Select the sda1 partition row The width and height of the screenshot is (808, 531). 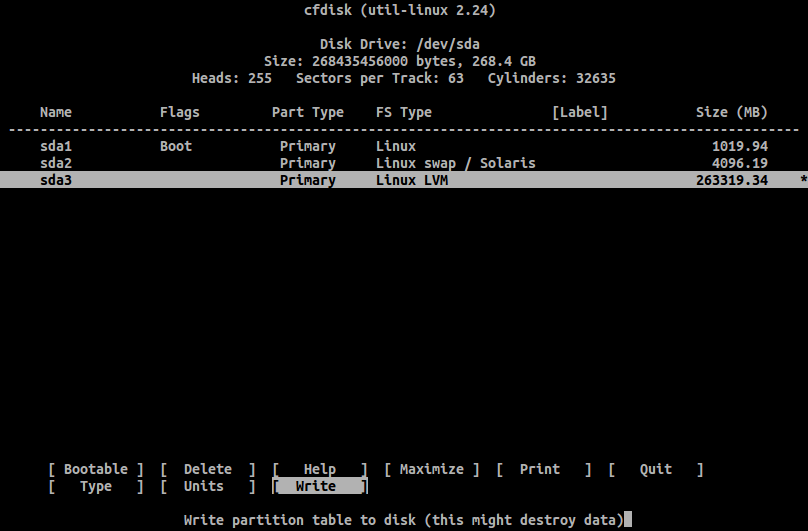point(56,146)
